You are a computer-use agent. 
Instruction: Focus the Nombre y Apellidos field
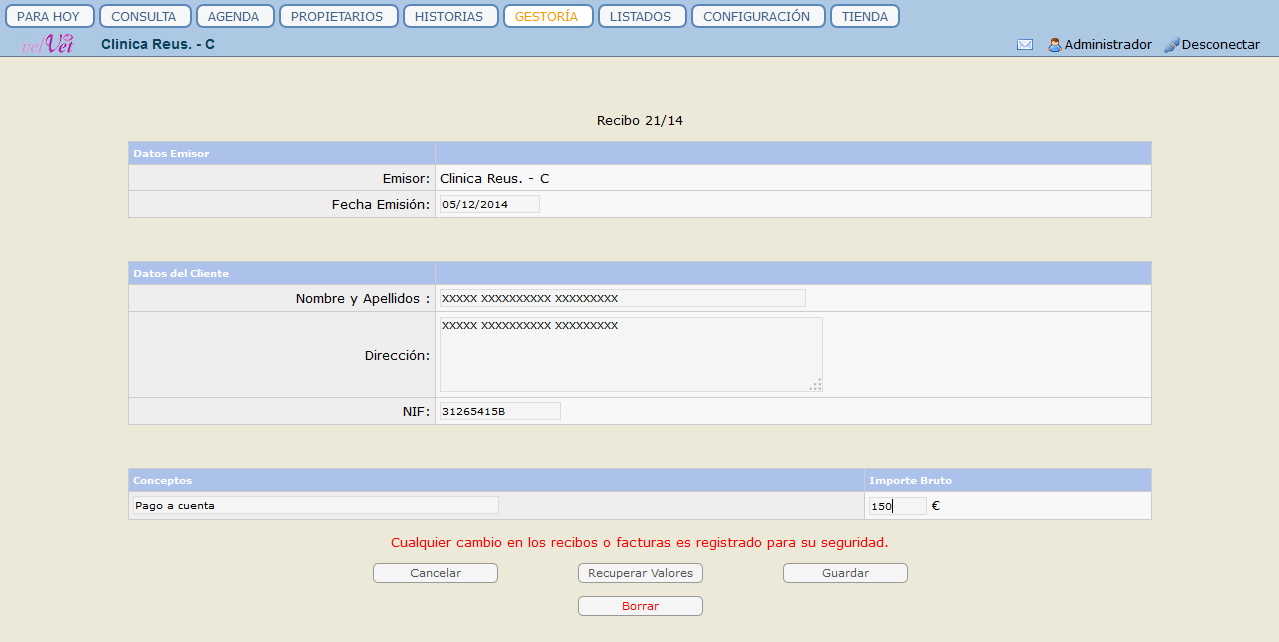coord(622,298)
